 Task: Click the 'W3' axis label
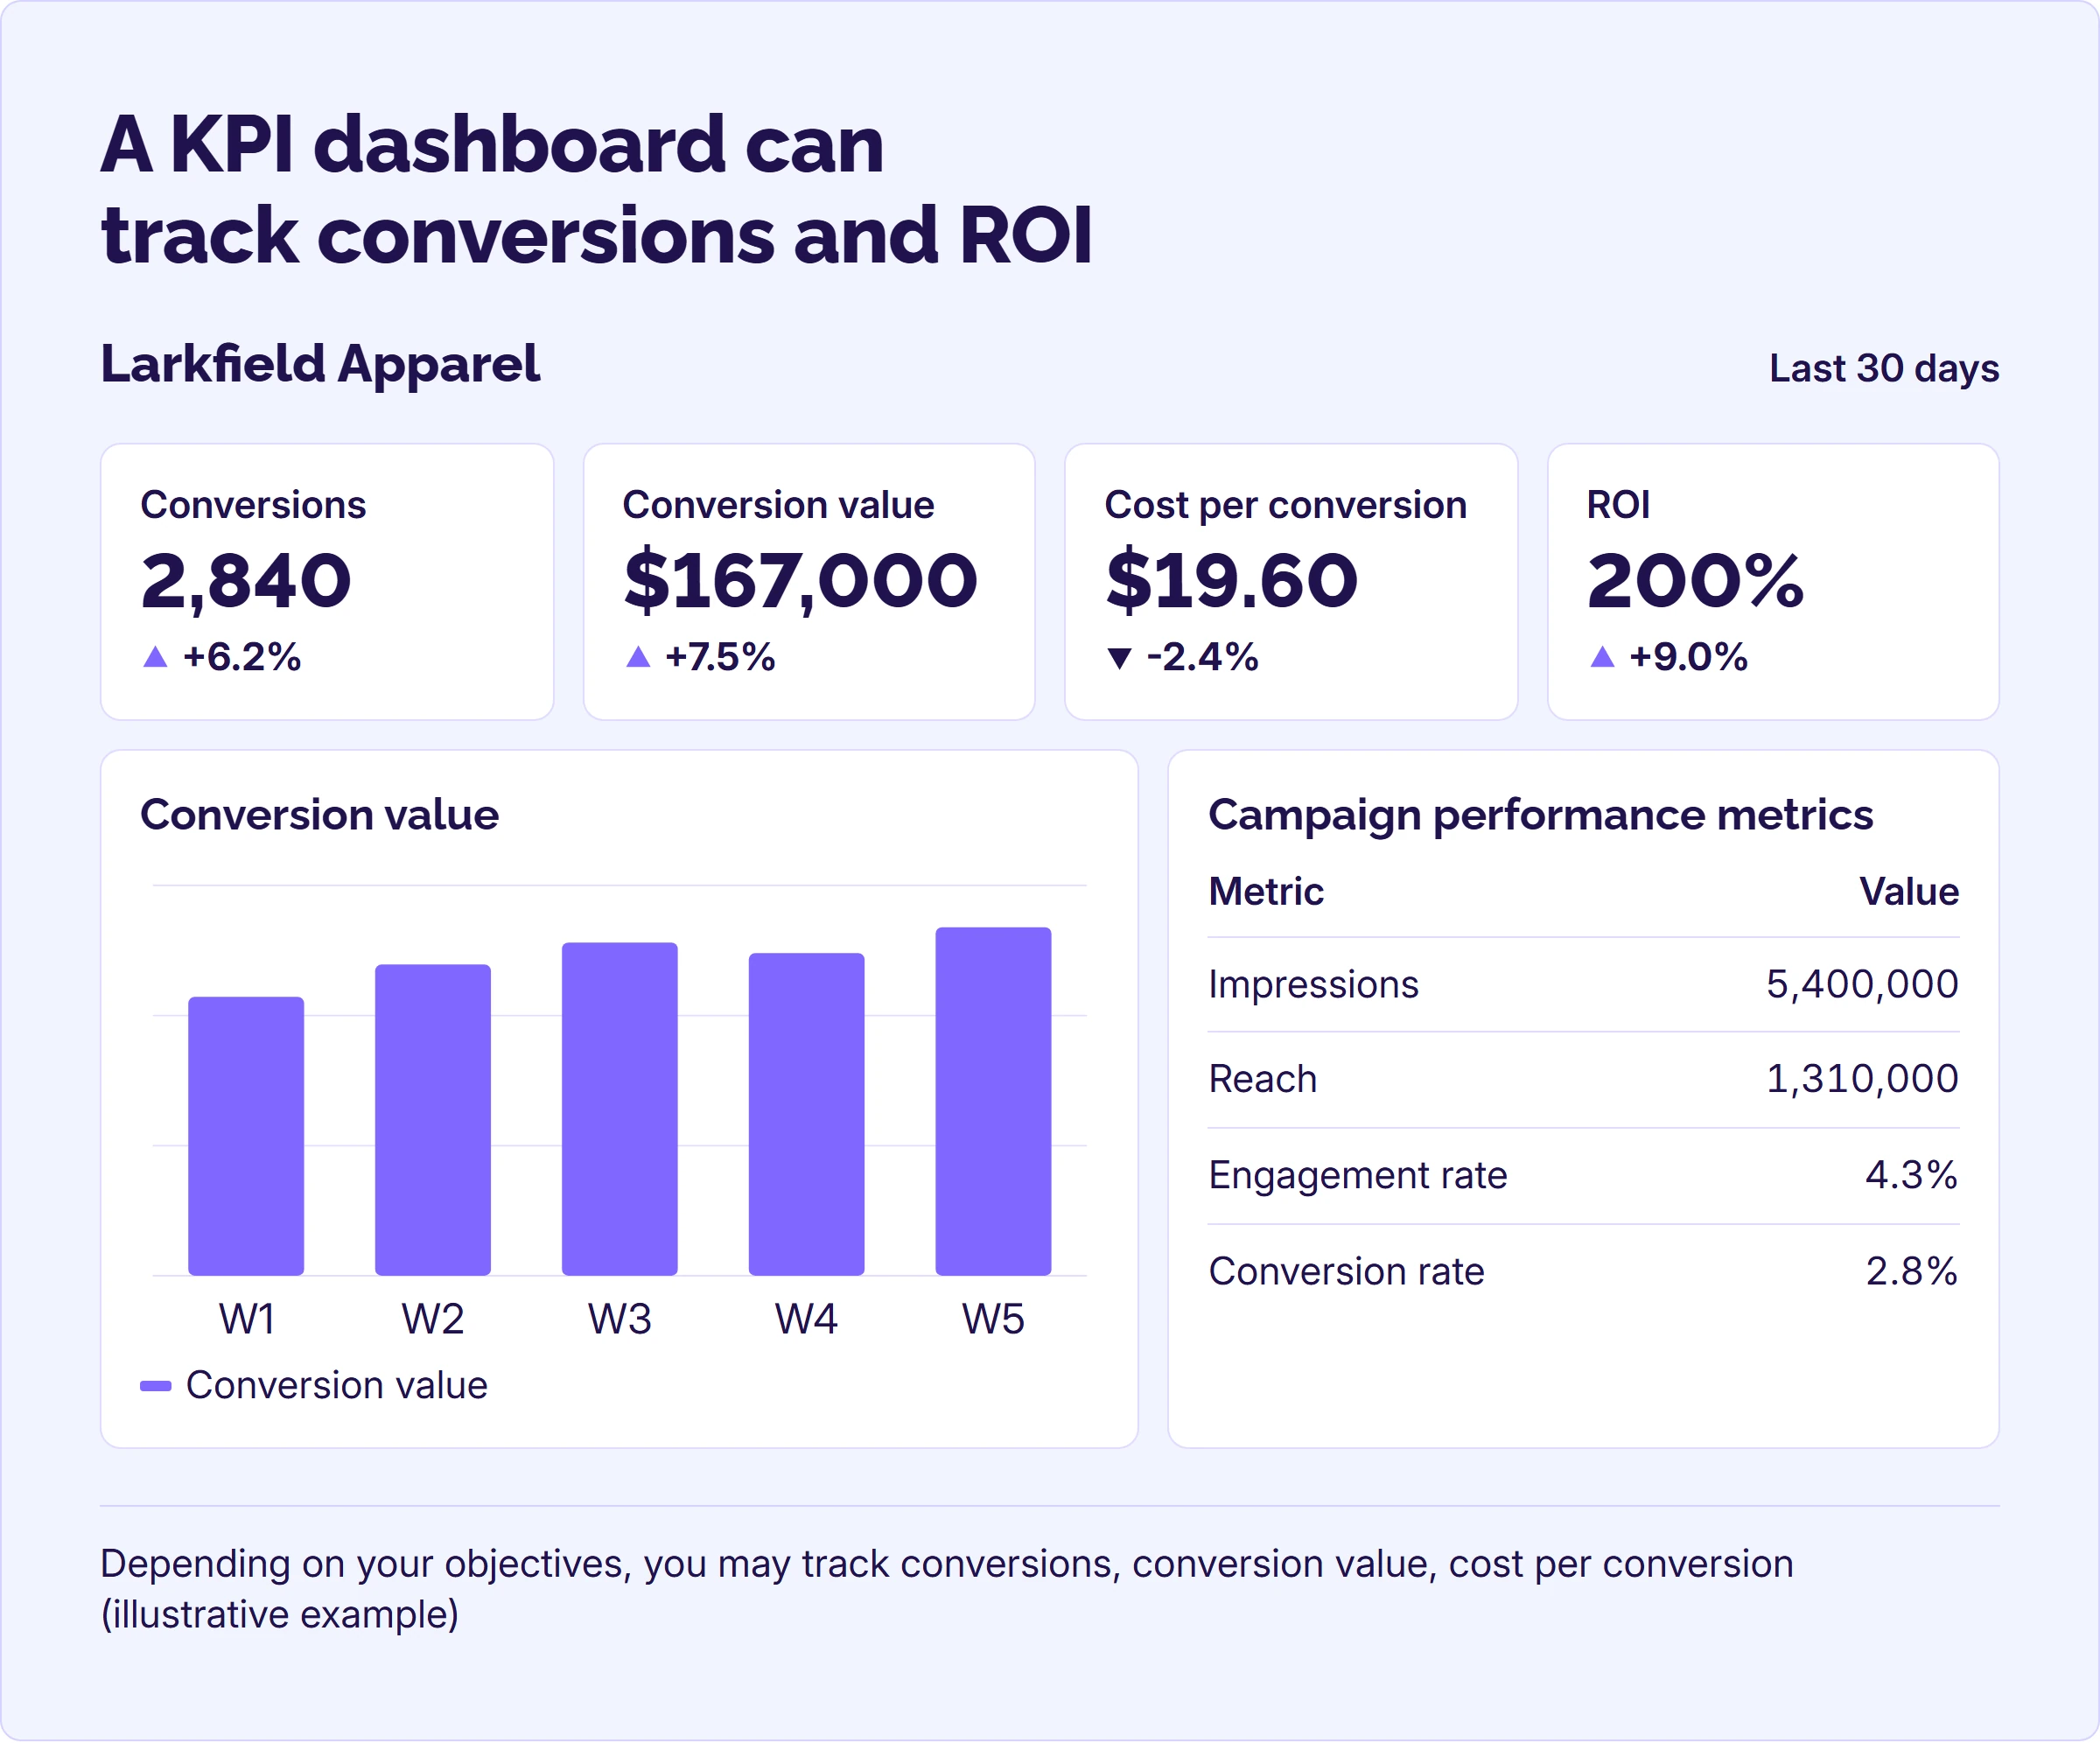620,1320
